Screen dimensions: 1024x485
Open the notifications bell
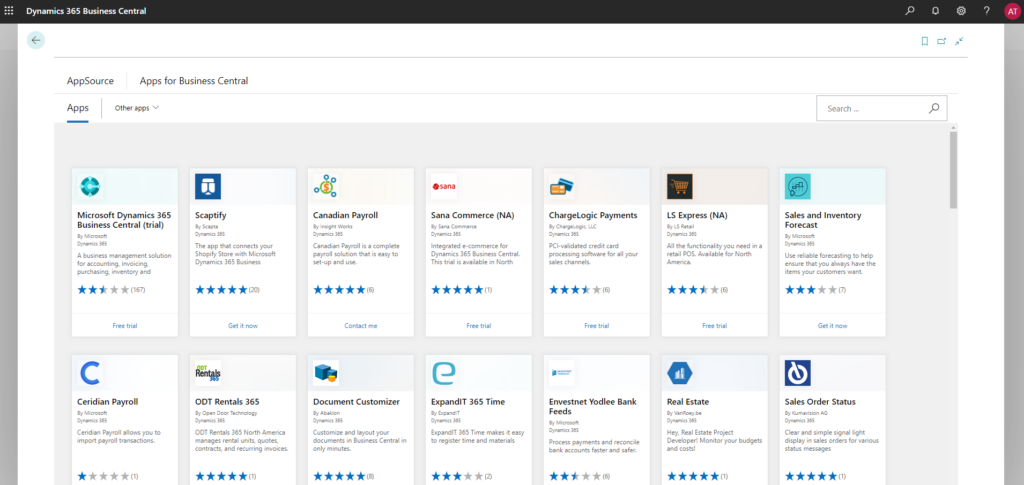936,11
